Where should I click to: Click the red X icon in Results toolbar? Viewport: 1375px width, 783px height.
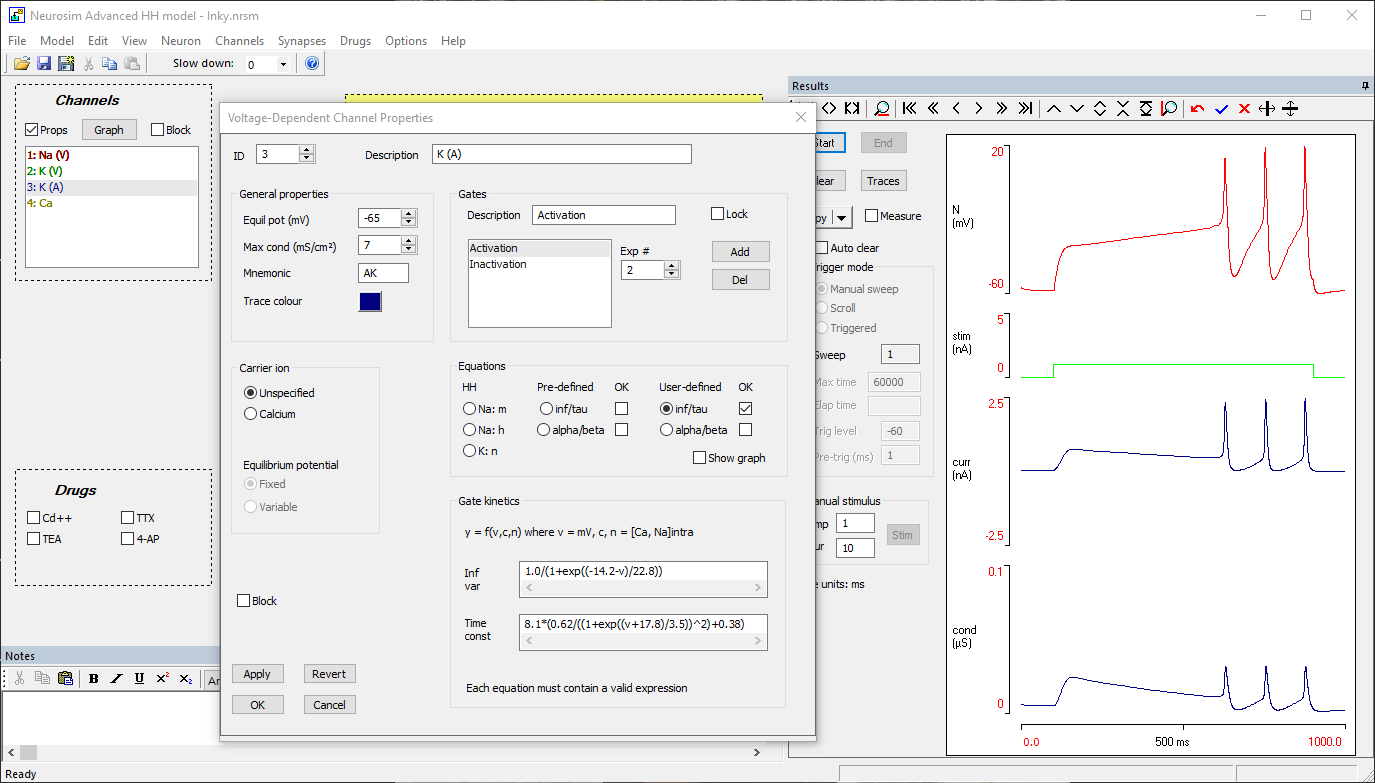tap(1244, 109)
